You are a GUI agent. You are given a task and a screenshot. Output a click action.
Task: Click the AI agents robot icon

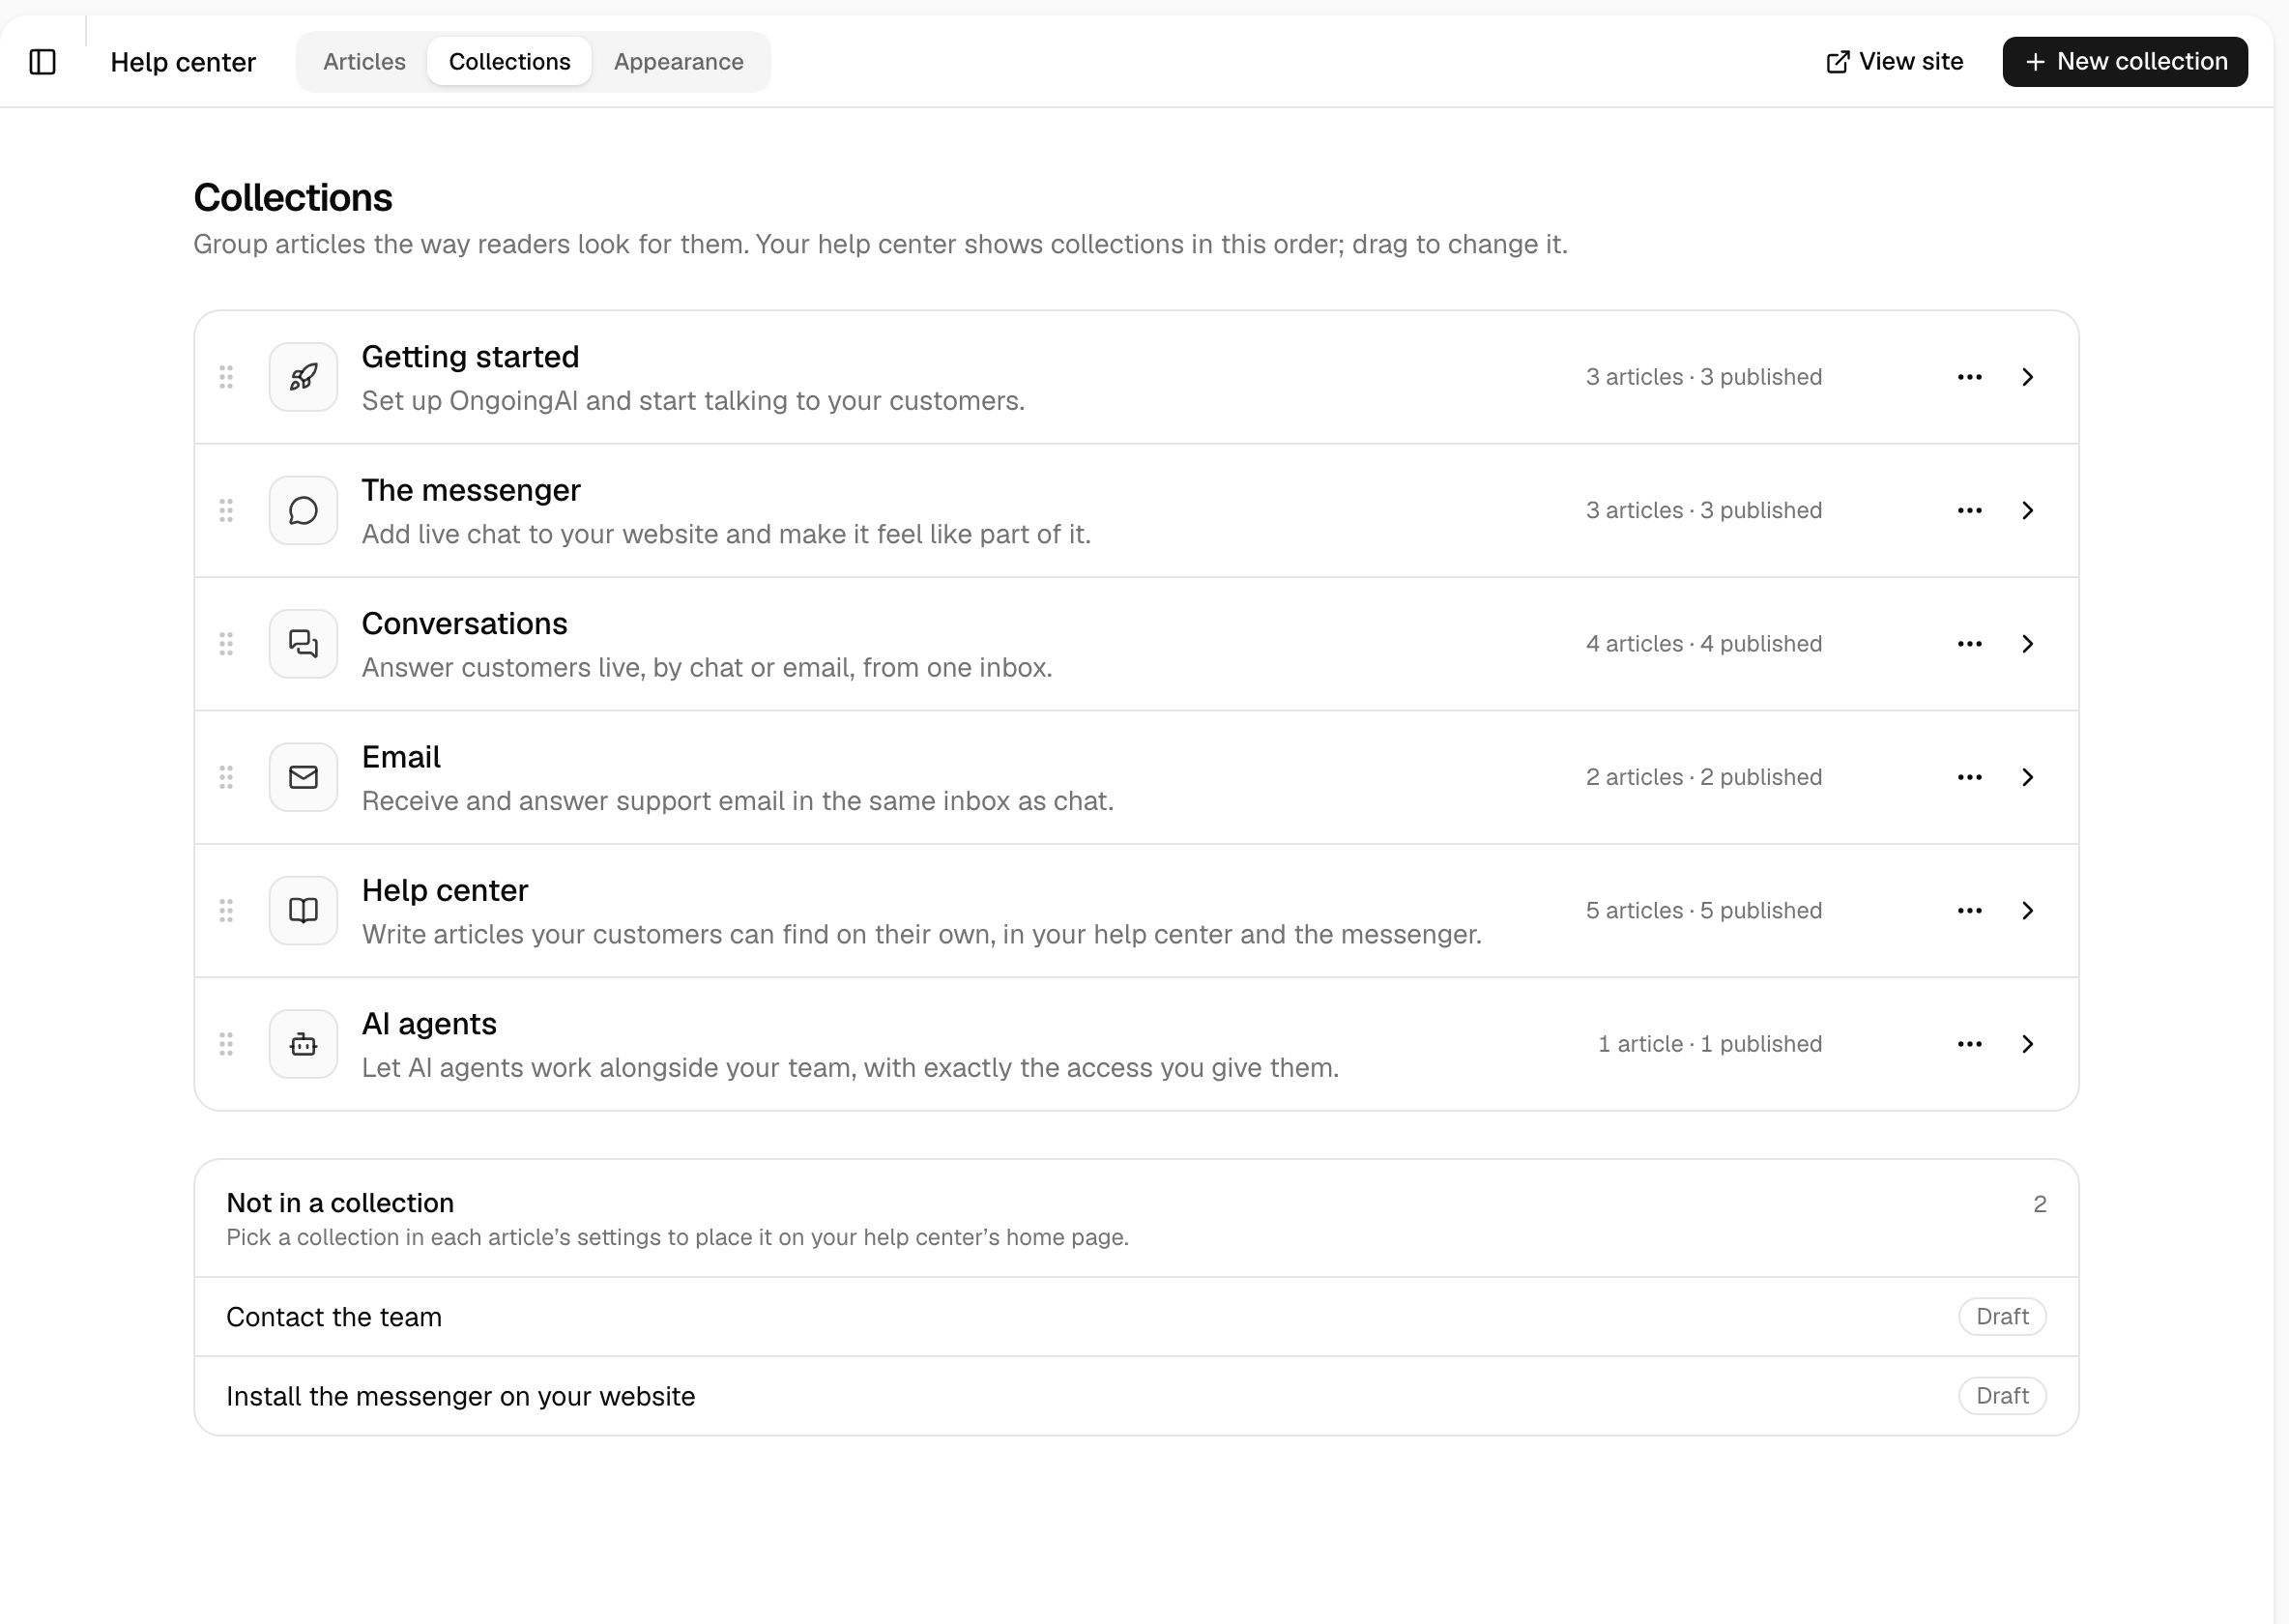point(303,1044)
